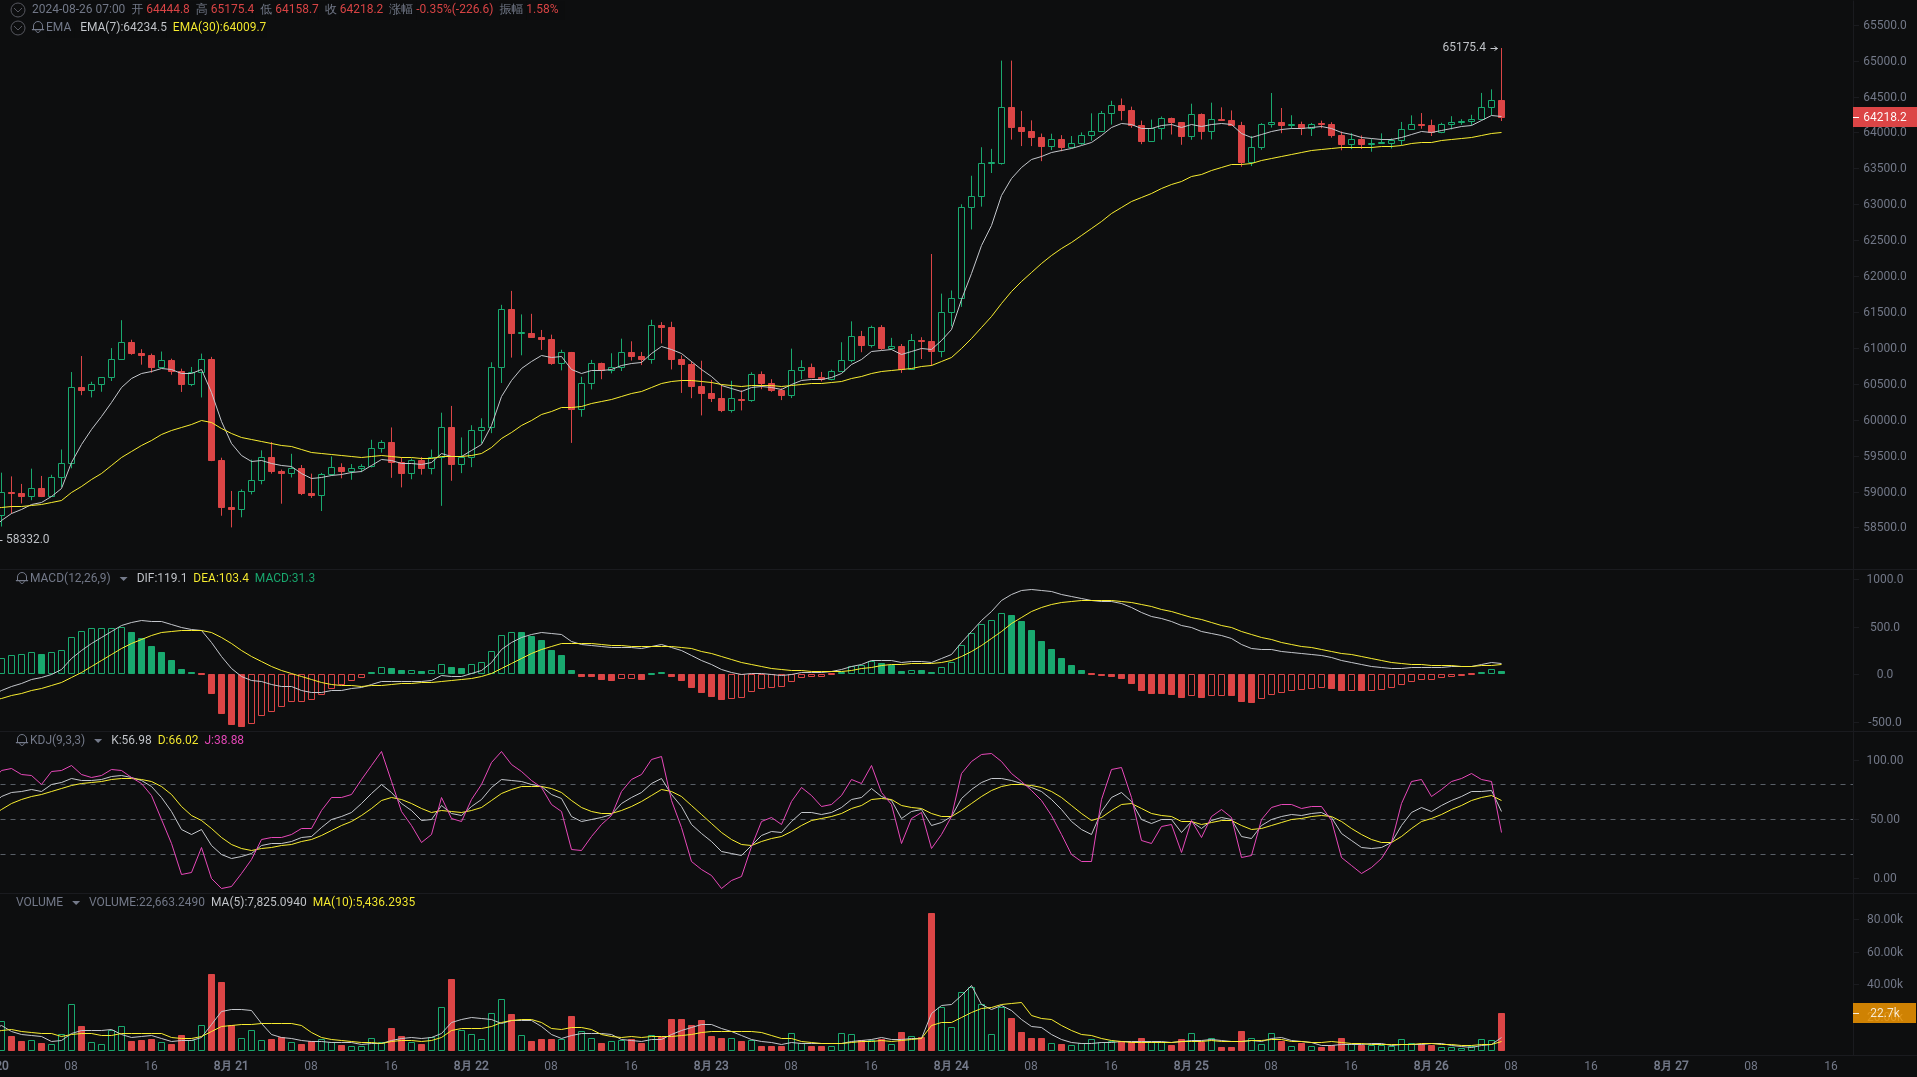Screen dimensions: 1917x1077
Task: Click the alarm bell icon on MACD row
Action: [x=21, y=578]
